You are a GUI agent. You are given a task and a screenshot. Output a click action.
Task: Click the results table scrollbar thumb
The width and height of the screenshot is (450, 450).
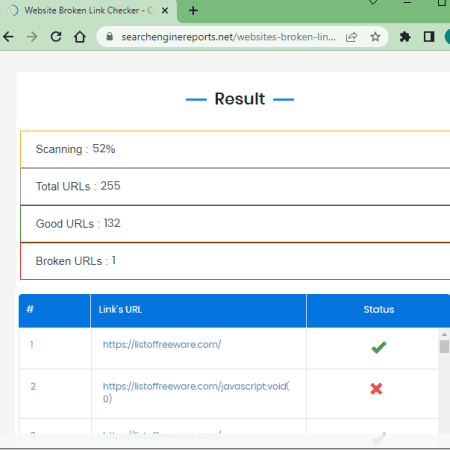444,346
